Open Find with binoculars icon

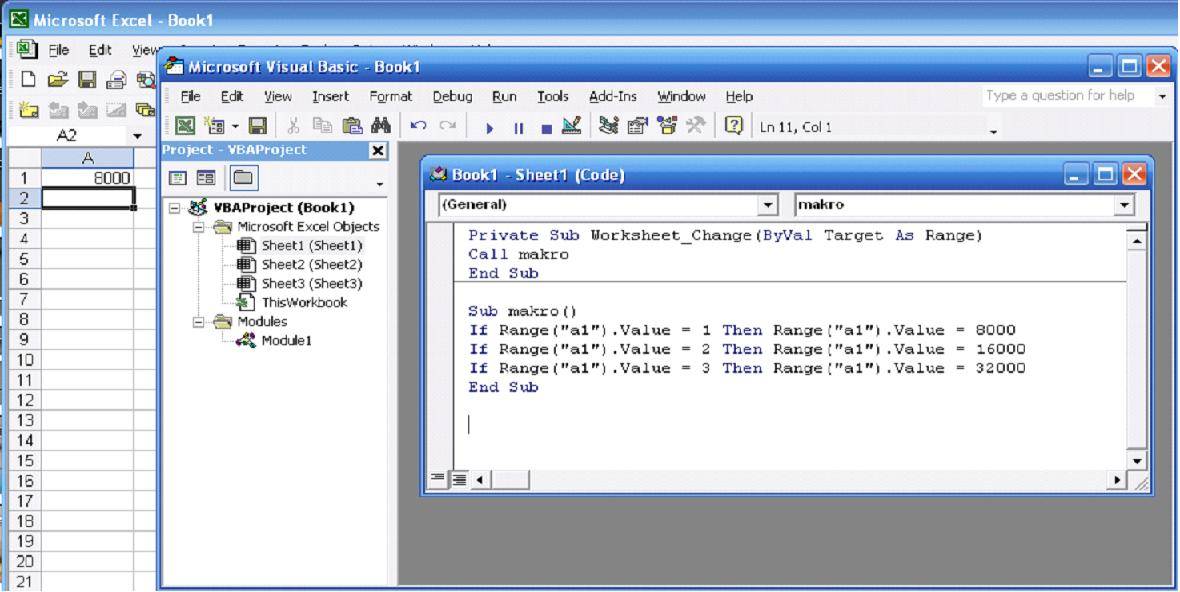point(381,126)
